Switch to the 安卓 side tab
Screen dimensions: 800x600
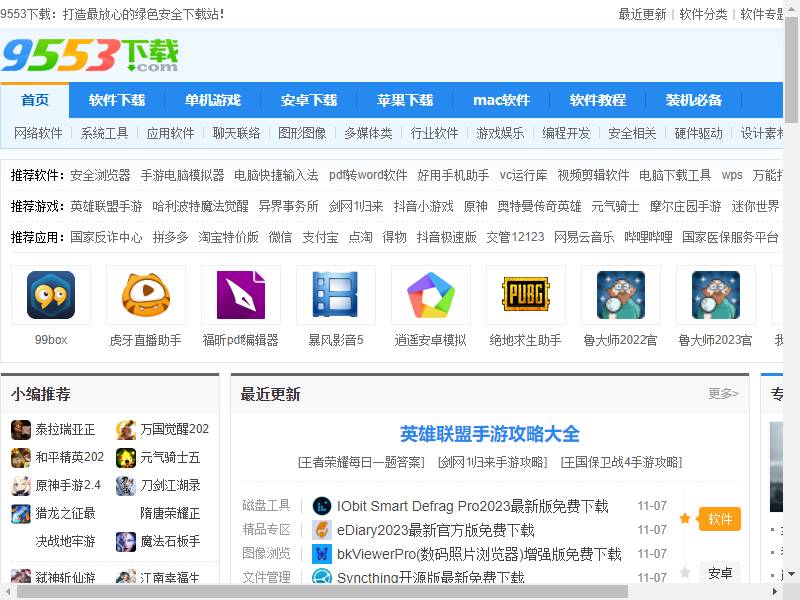point(720,573)
